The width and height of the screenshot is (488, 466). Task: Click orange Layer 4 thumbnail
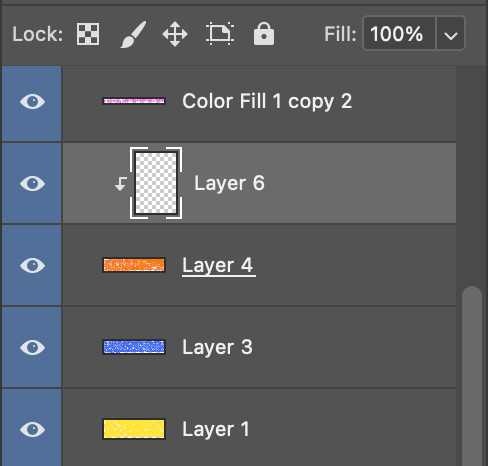tap(134, 265)
